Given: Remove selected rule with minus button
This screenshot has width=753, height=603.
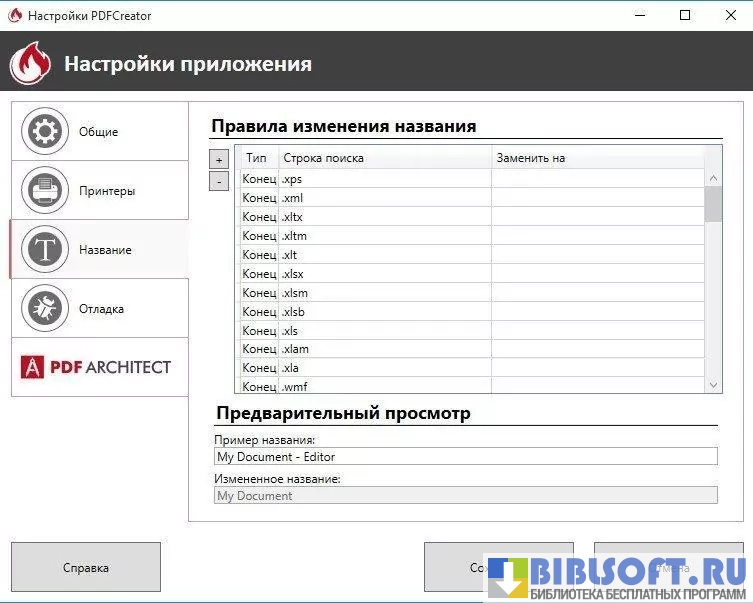Looking at the screenshot, I should 219,181.
